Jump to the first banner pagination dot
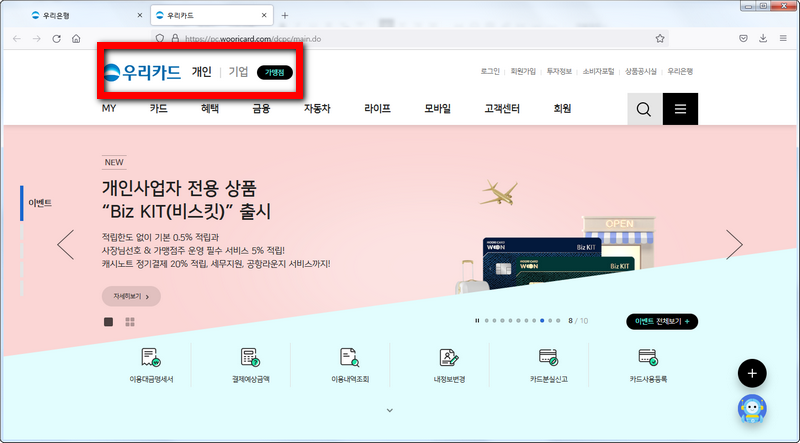This screenshot has height=443, width=800. tap(487, 321)
